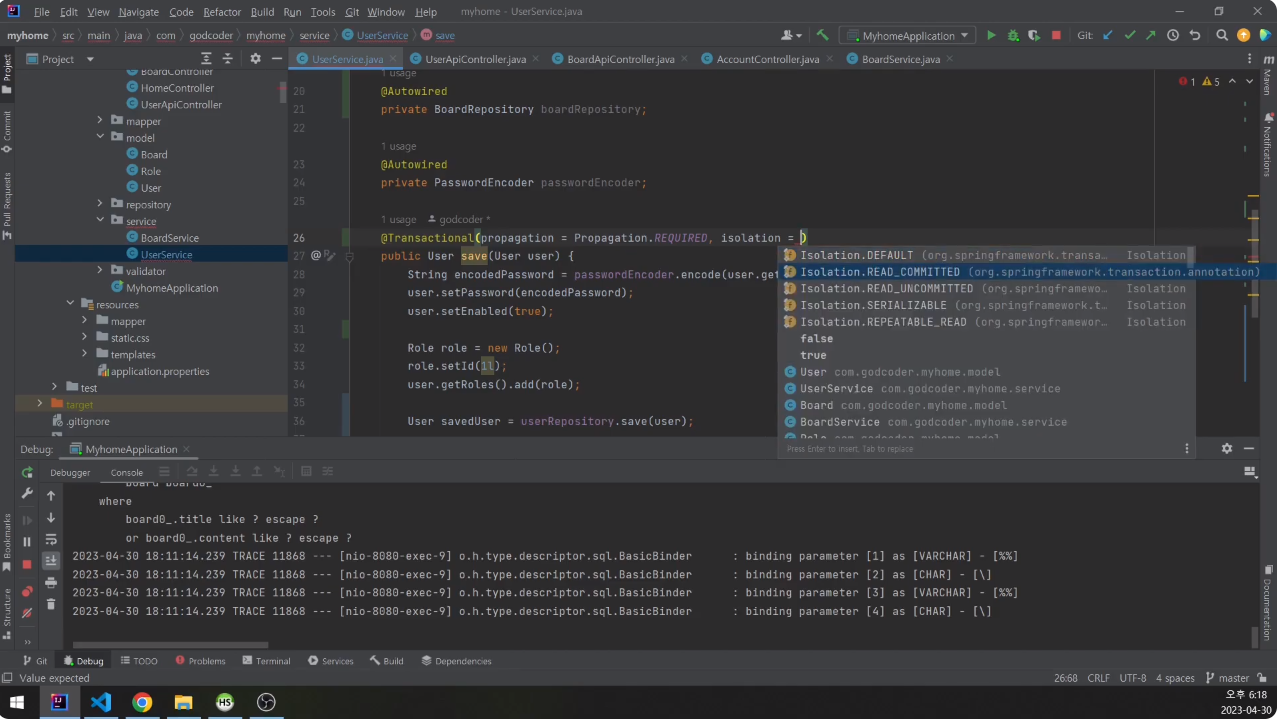Toggle tool window bars at bottom-left corner
1278x719 pixels.
coord(7,678)
